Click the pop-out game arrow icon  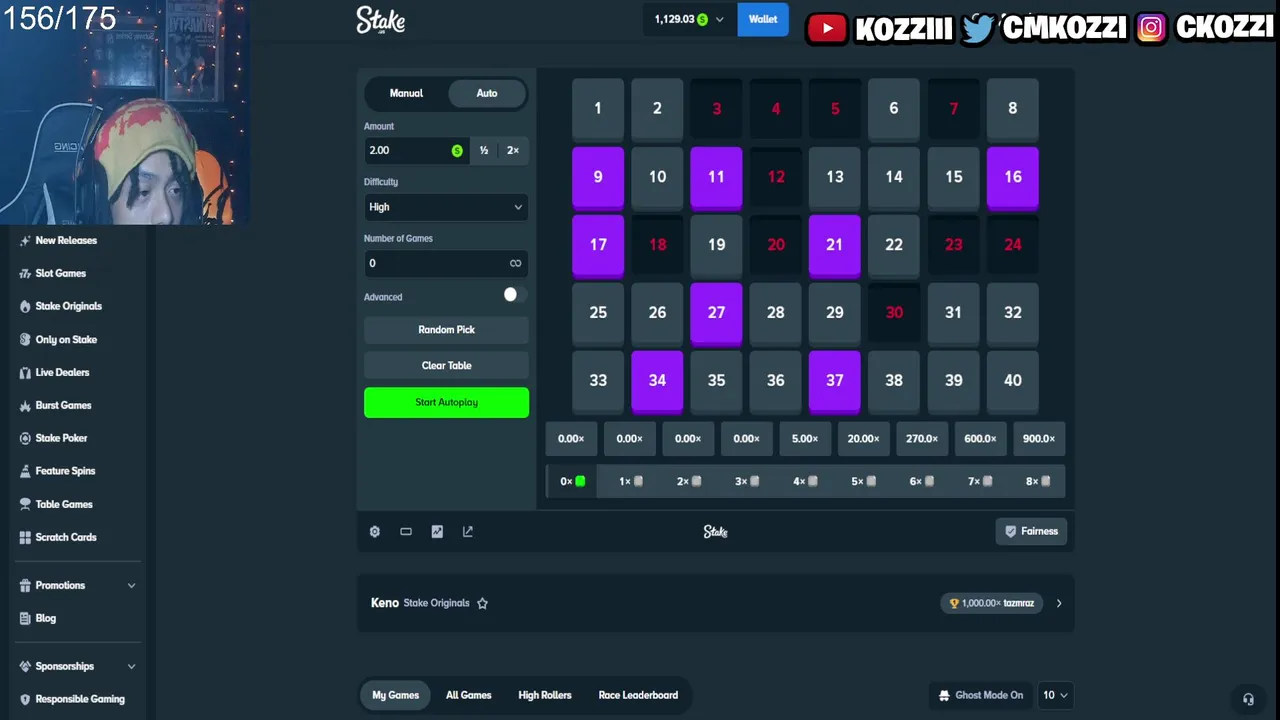(467, 532)
